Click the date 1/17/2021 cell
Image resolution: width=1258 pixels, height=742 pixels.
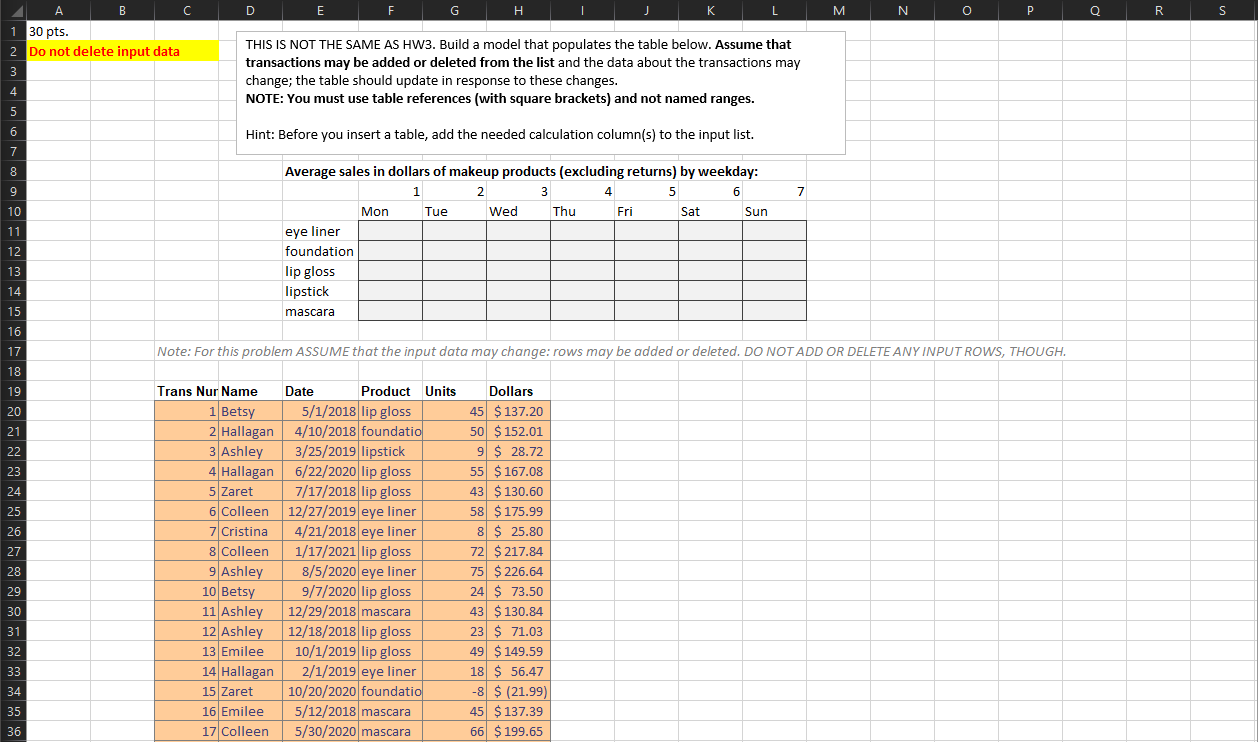coord(320,551)
